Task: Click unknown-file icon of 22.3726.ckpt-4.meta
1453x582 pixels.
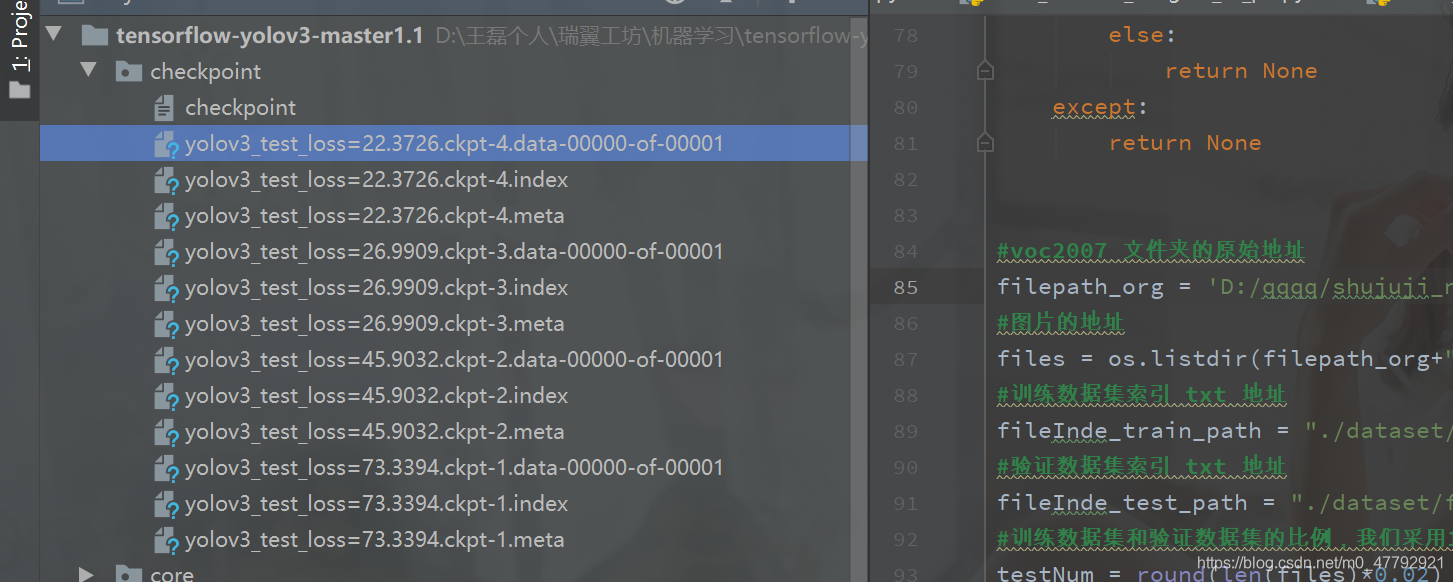Action: click(166, 217)
